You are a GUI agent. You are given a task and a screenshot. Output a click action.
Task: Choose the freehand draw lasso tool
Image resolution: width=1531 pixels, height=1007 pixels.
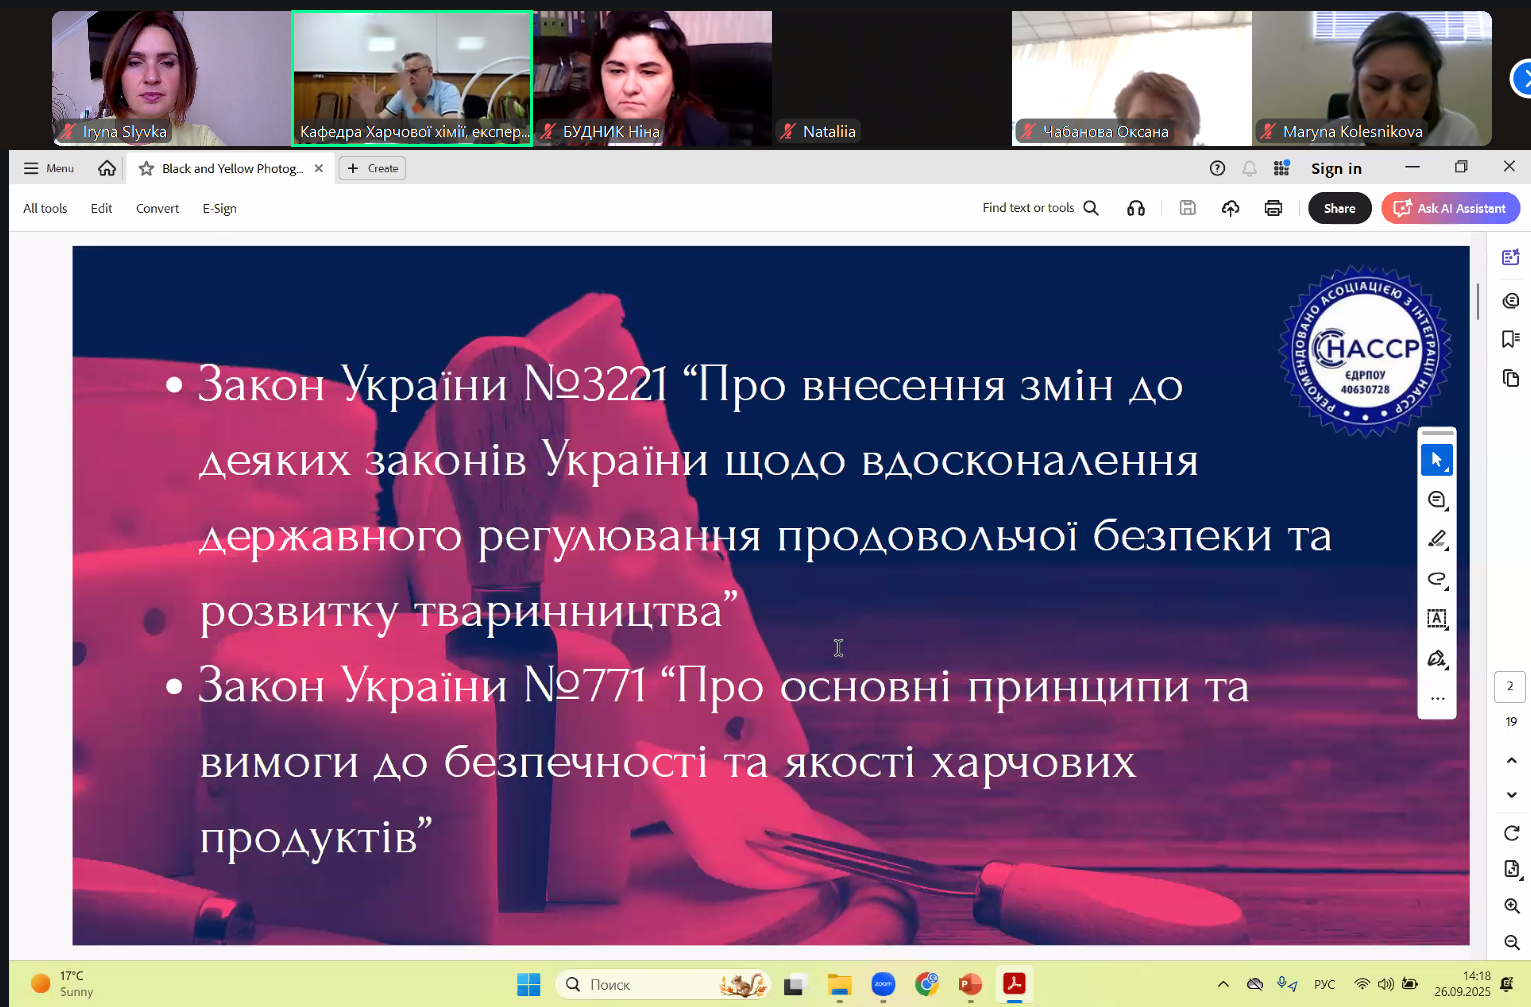pyautogui.click(x=1437, y=579)
